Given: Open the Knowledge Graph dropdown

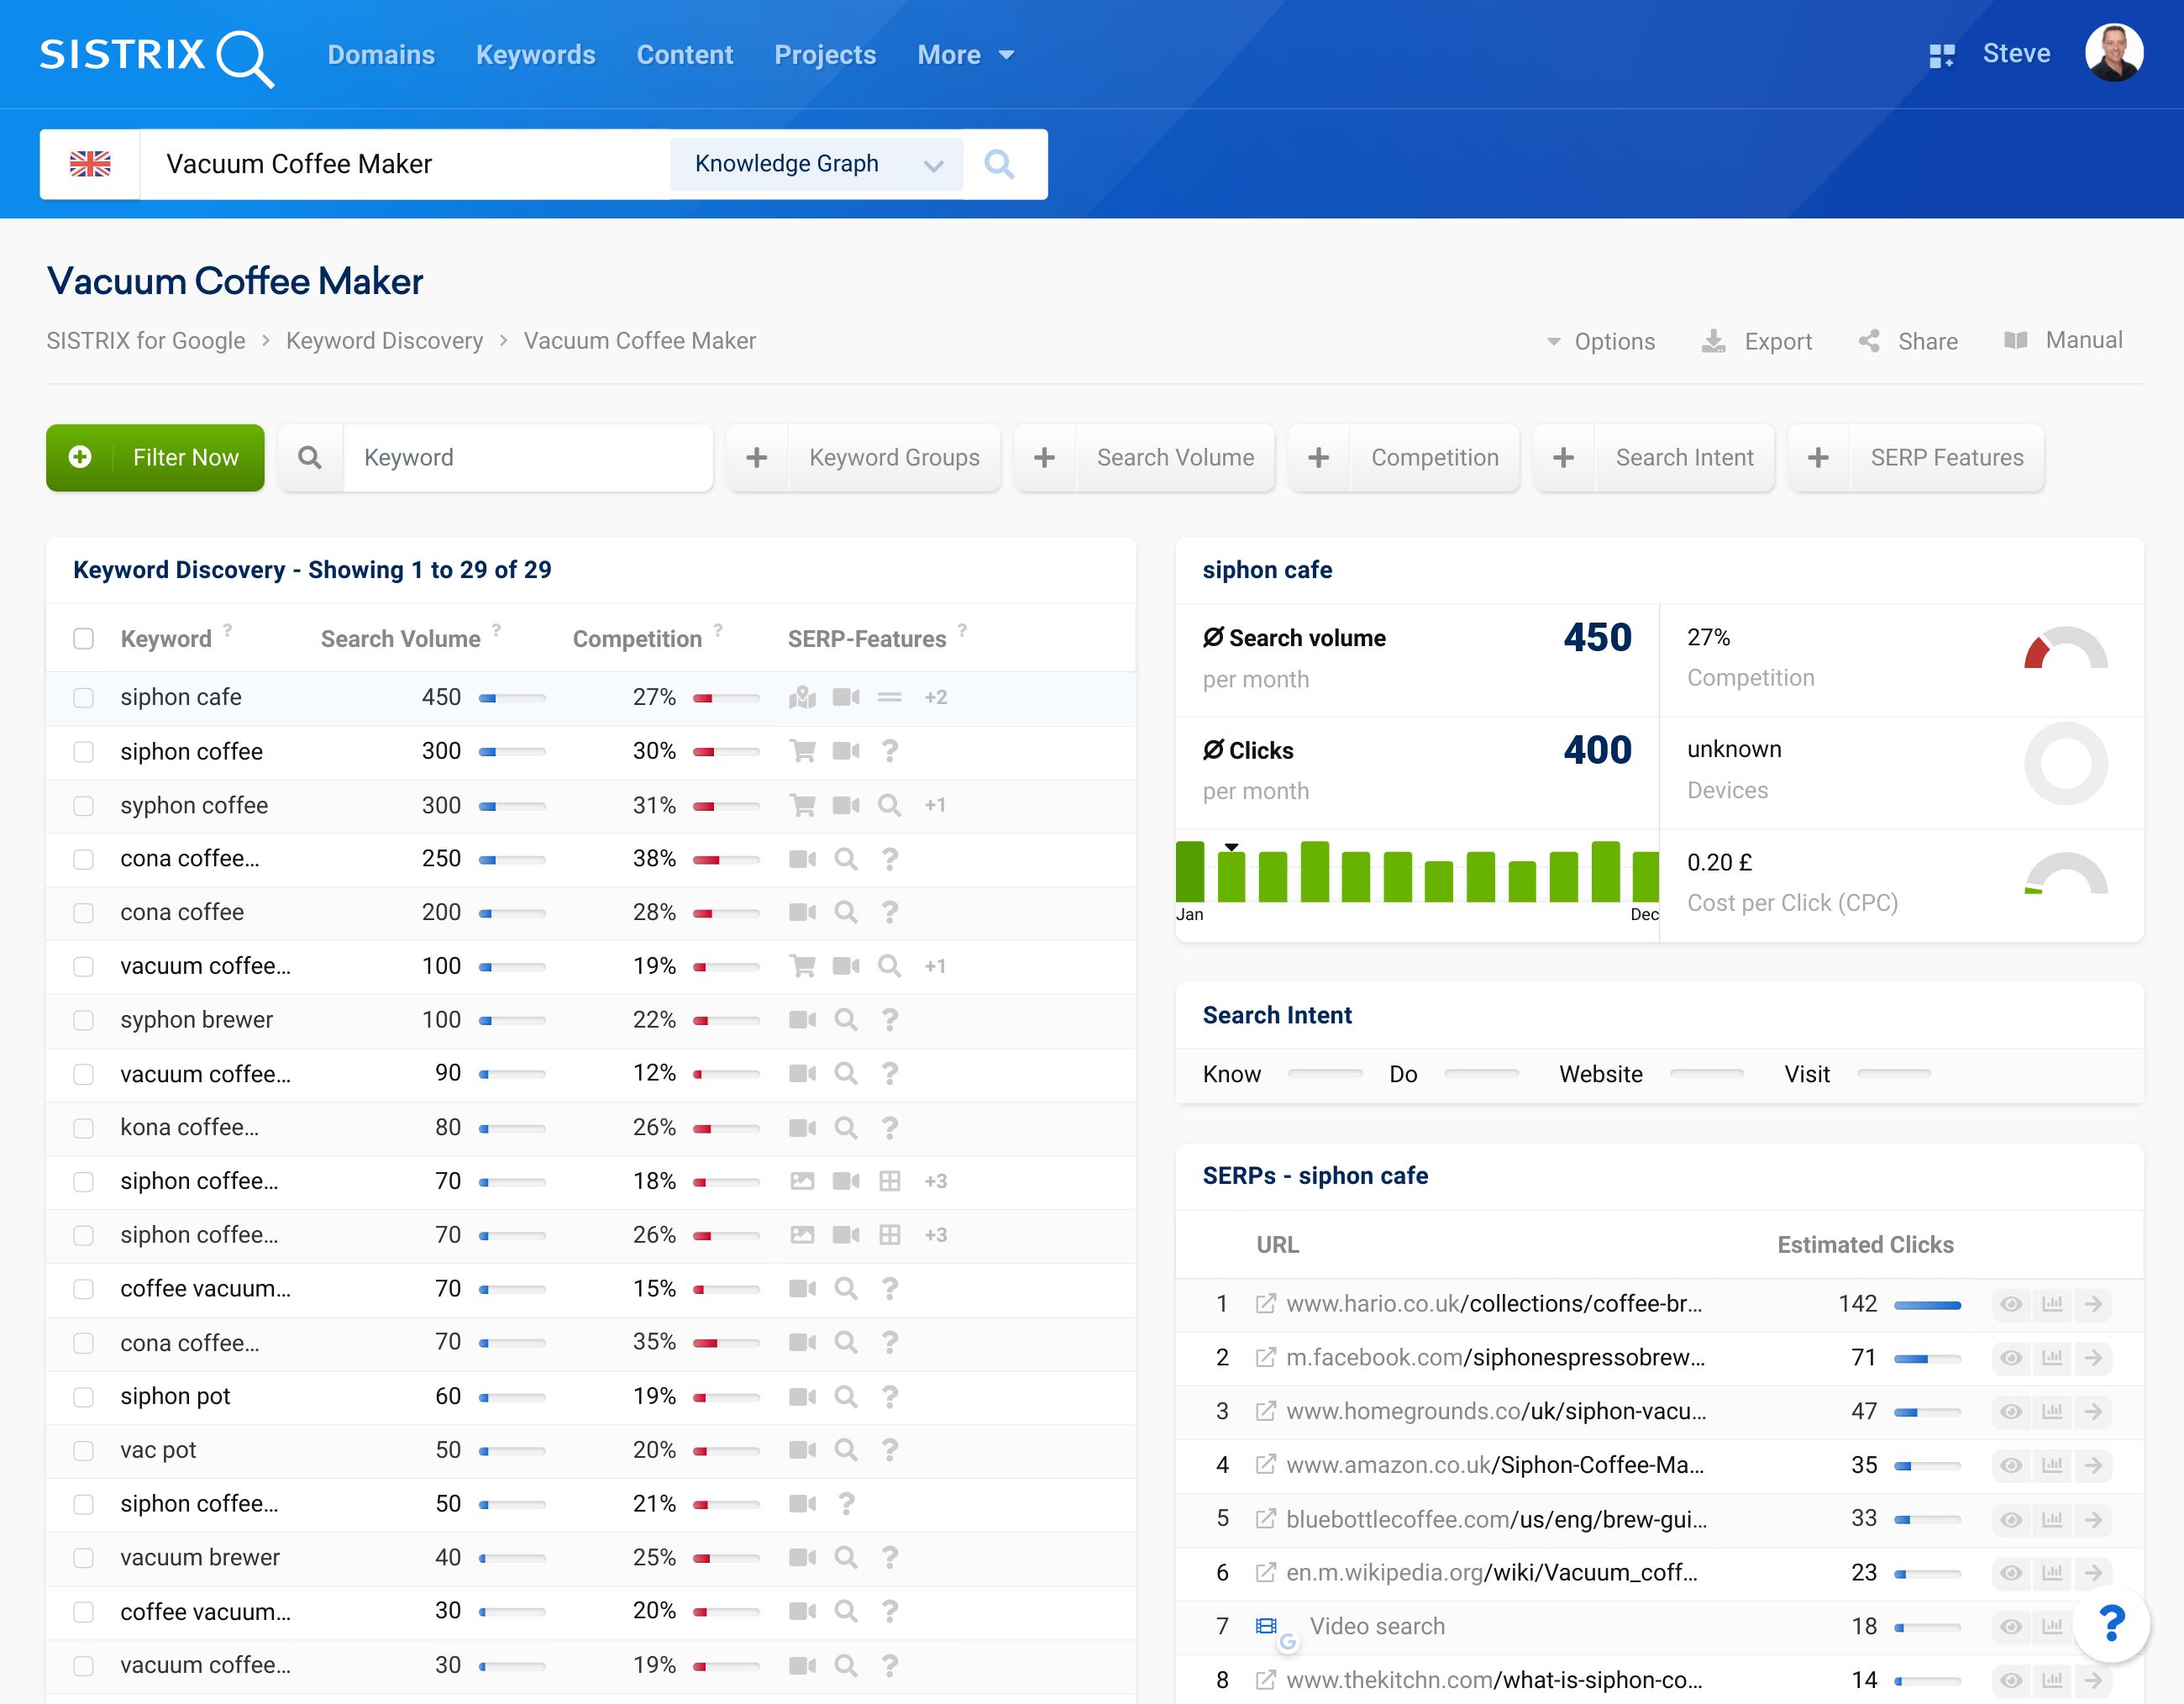Looking at the screenshot, I should 817,164.
